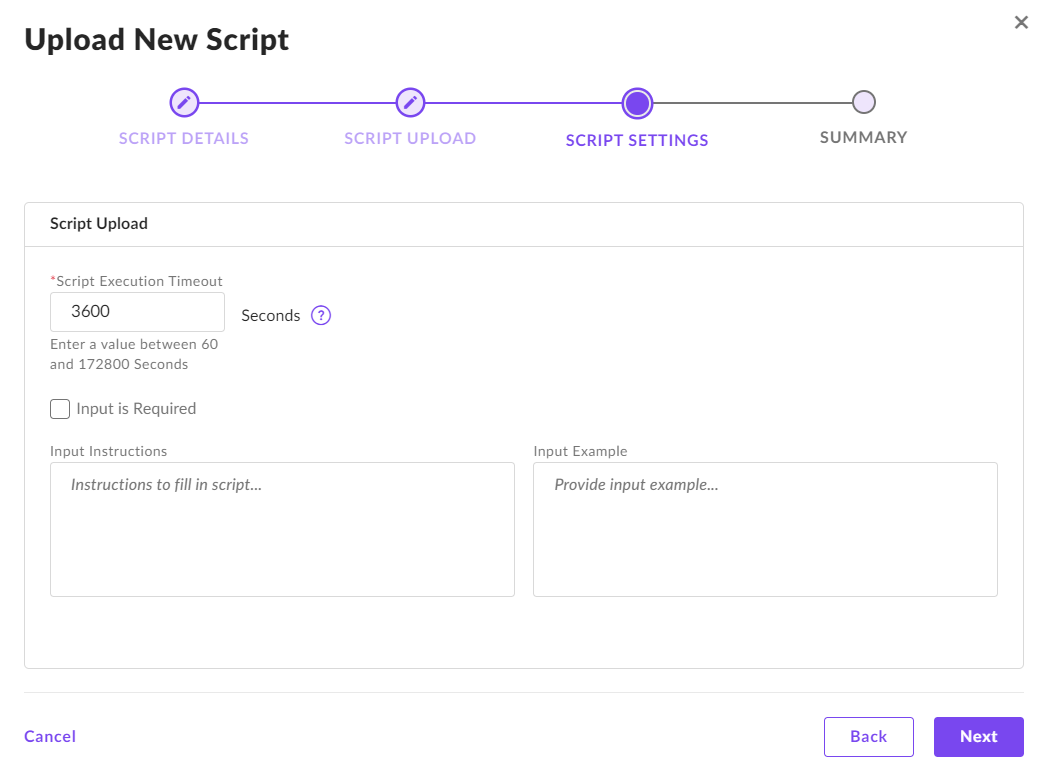Cancel the script upload
This screenshot has height=778, width=1046.
click(x=50, y=736)
